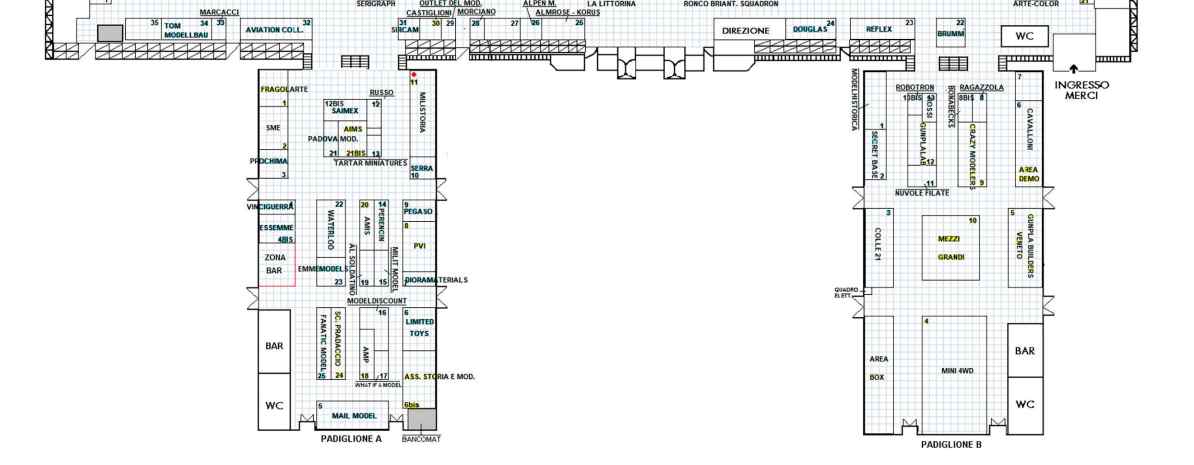
Task: Click the WC box near Ingresso Merci
Action: click(x=1025, y=35)
